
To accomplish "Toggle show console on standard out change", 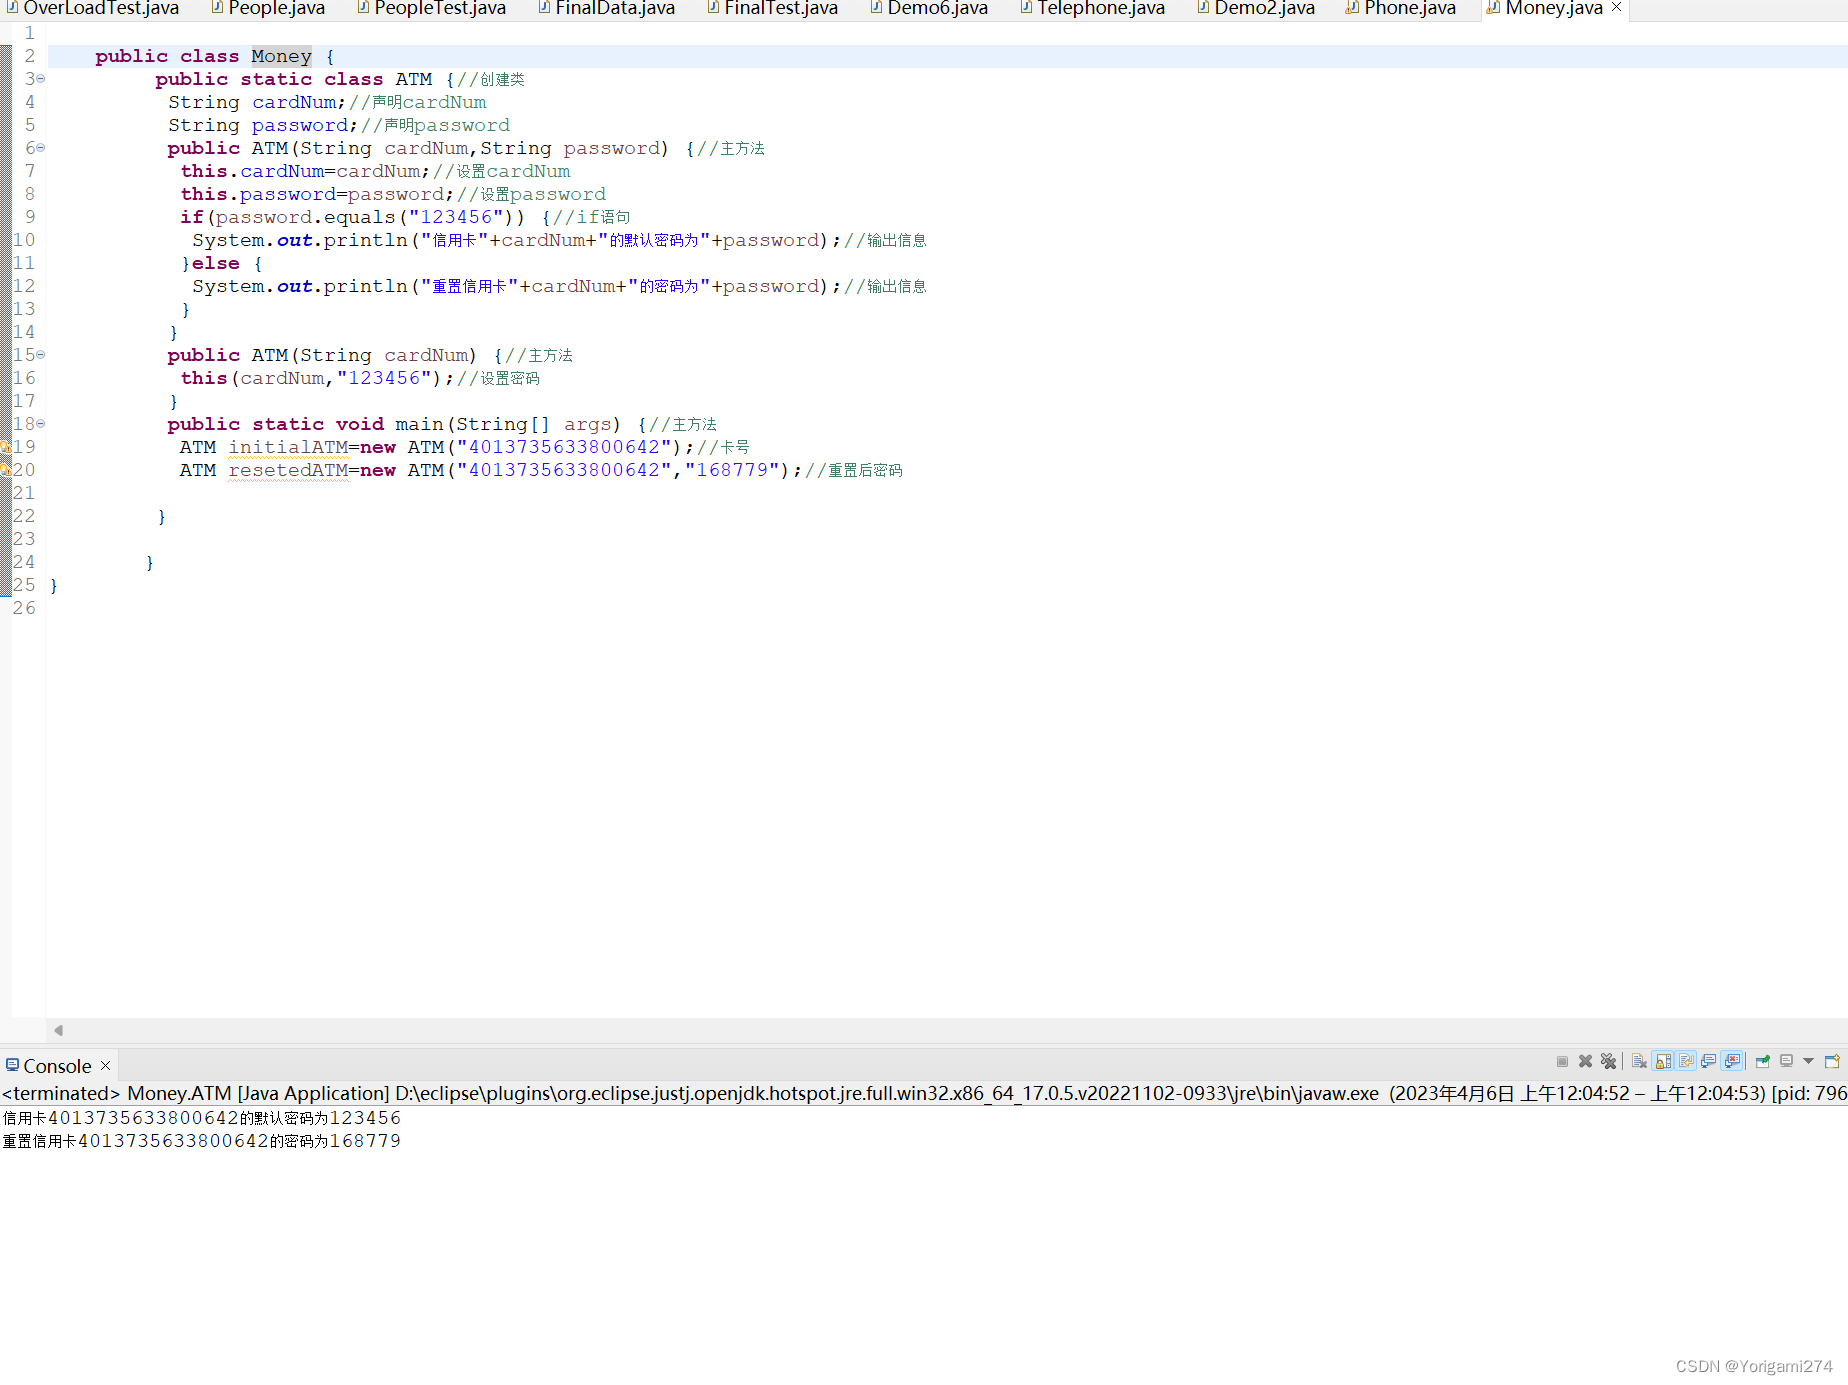I will (x=1709, y=1061).
